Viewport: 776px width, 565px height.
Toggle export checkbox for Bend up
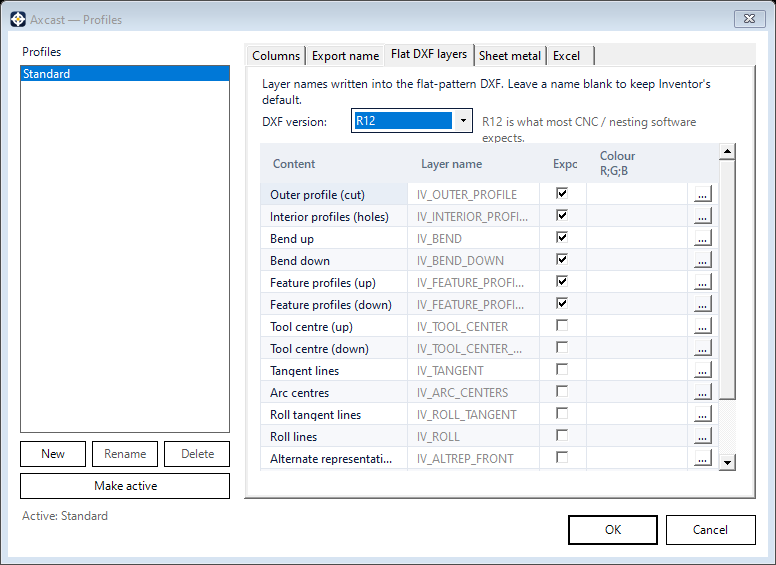pyautogui.click(x=562, y=237)
